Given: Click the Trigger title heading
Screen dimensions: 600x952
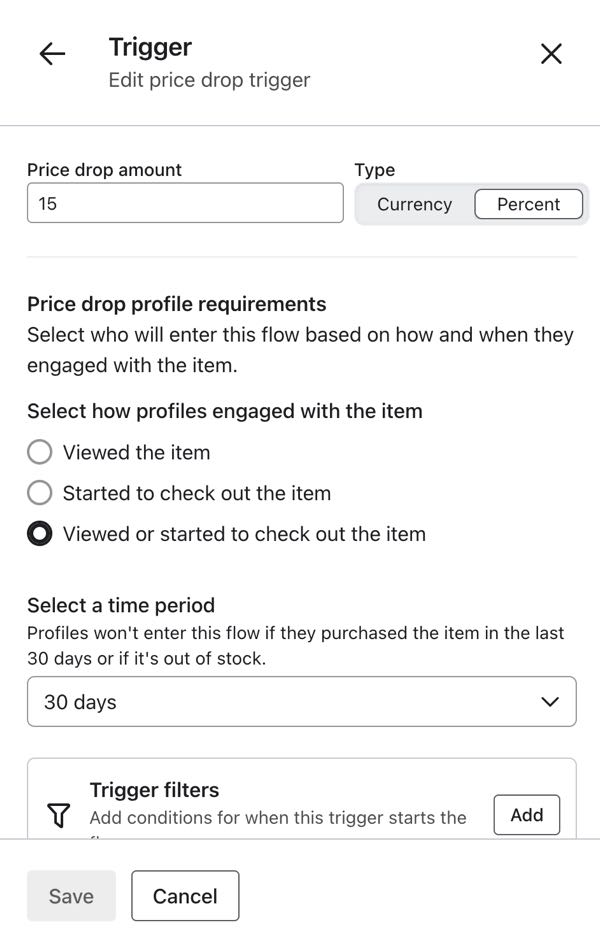Looking at the screenshot, I should point(150,46).
